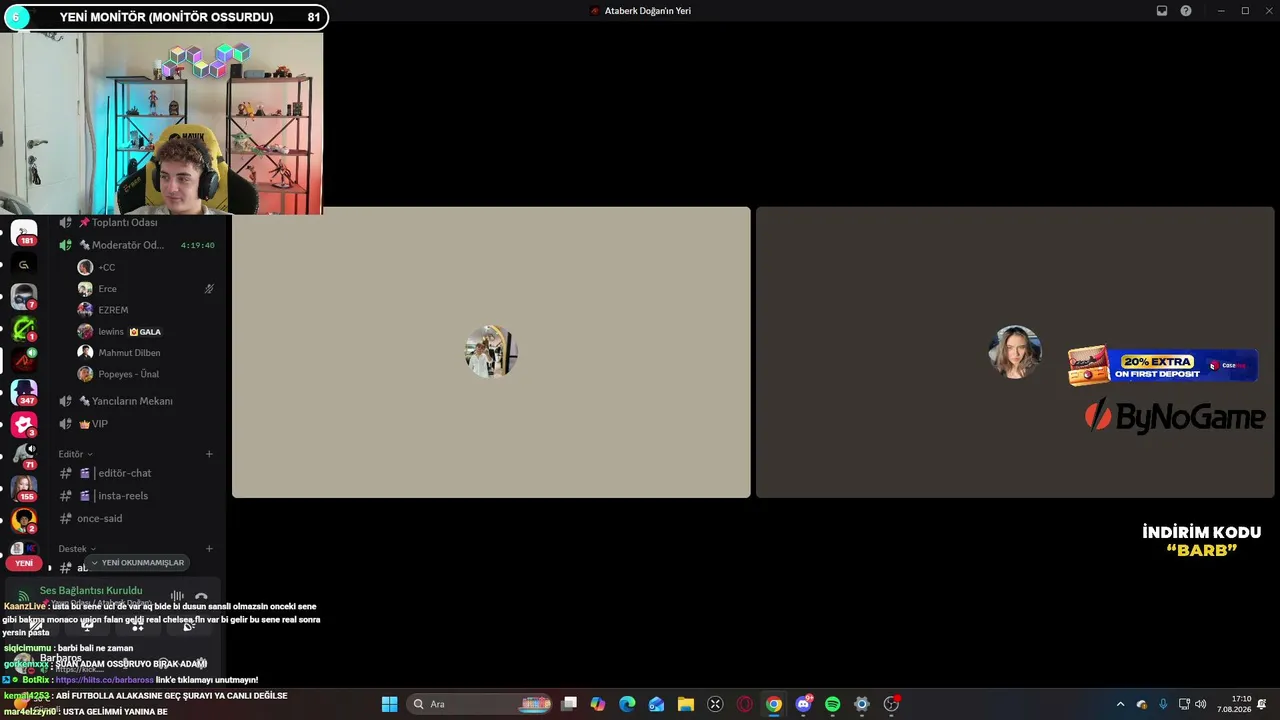Jump to YENİ OKUNMAMIŞLAR unread channels

(x=137, y=563)
